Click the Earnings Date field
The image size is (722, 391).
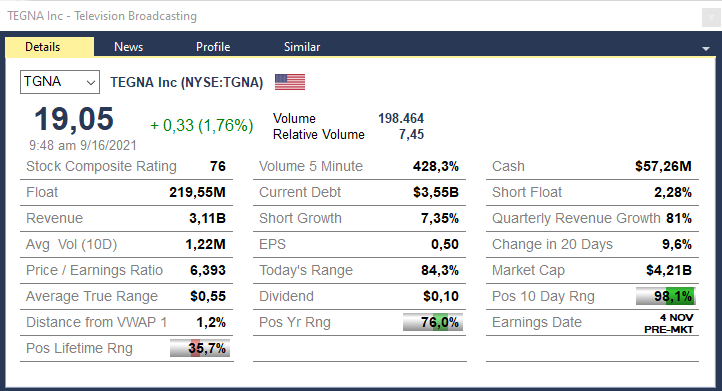(x=592, y=322)
